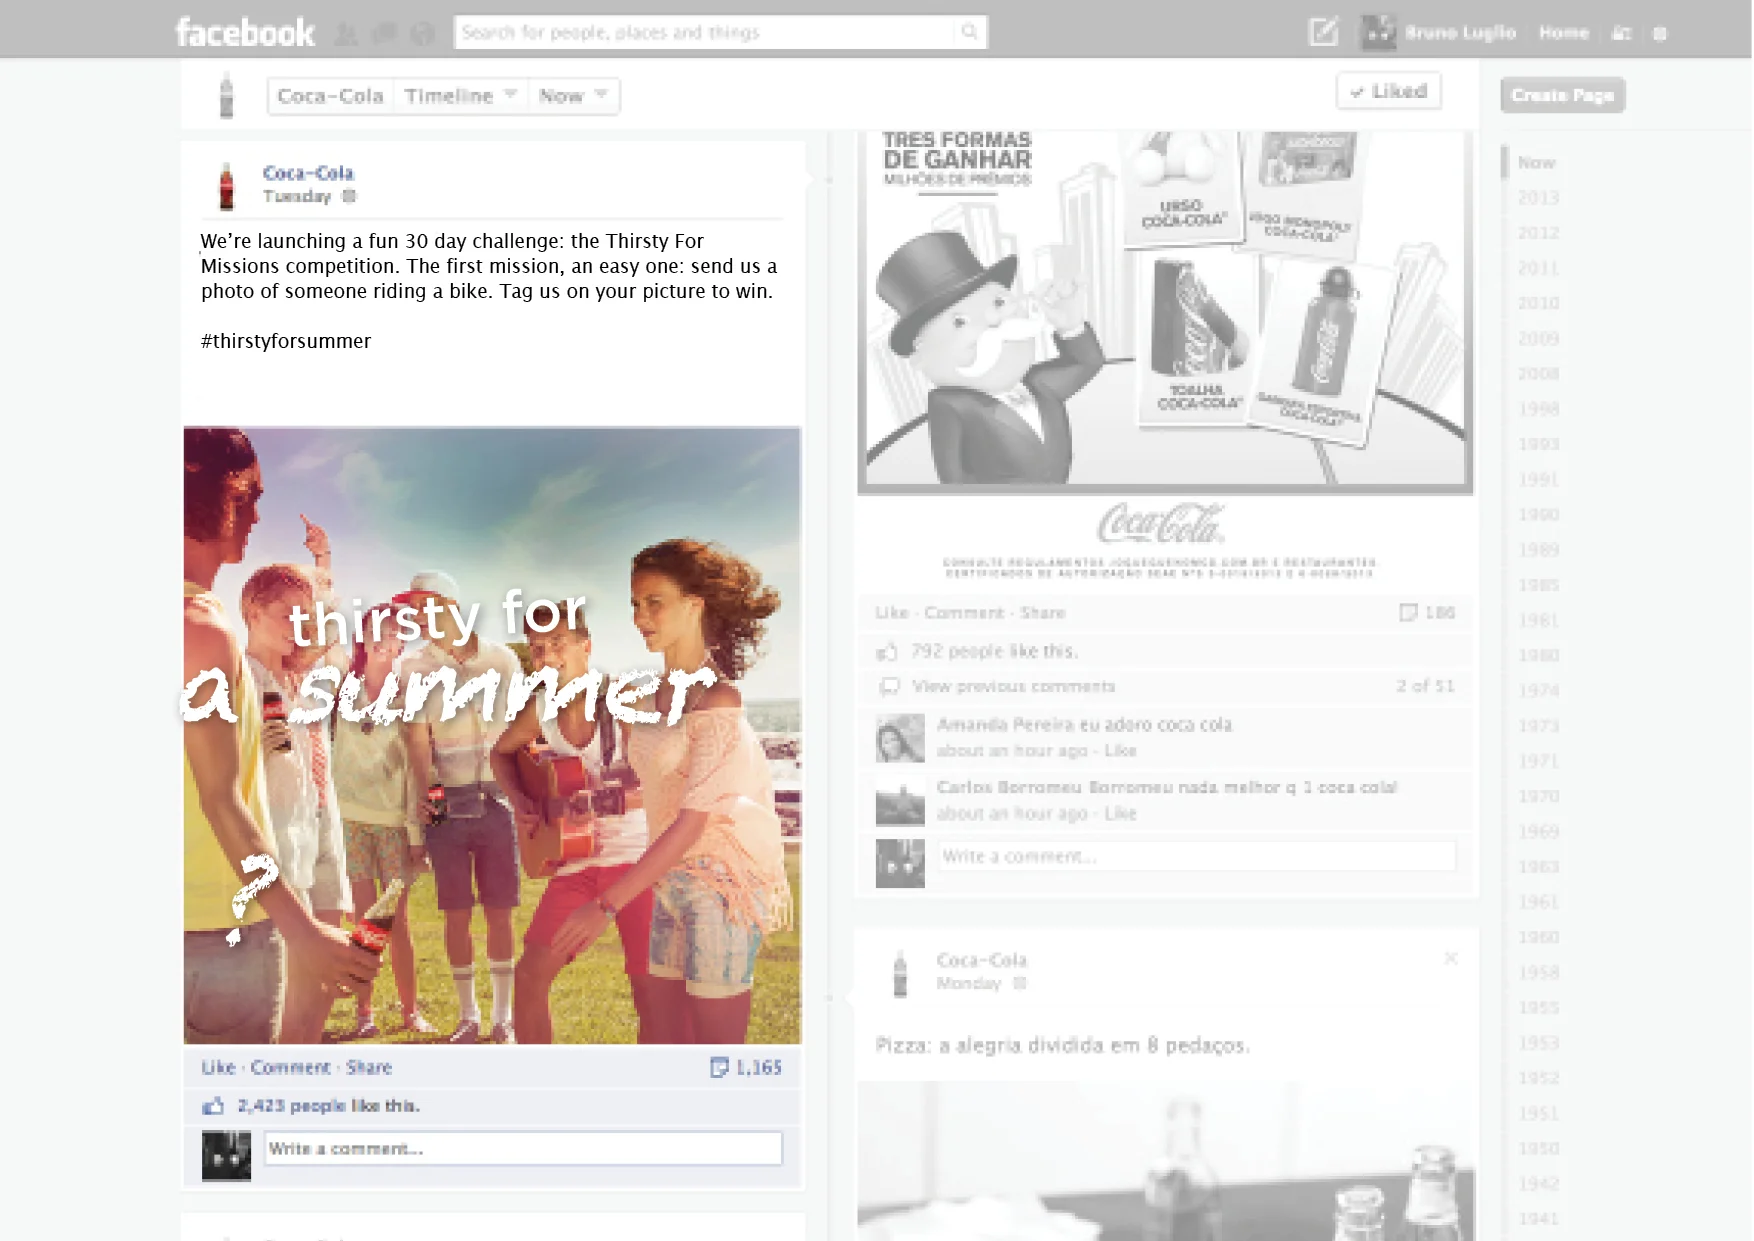Click thumbs-up icon beside 2,423 people like this
Screen dimensions: 1754x1241
pos(213,1106)
